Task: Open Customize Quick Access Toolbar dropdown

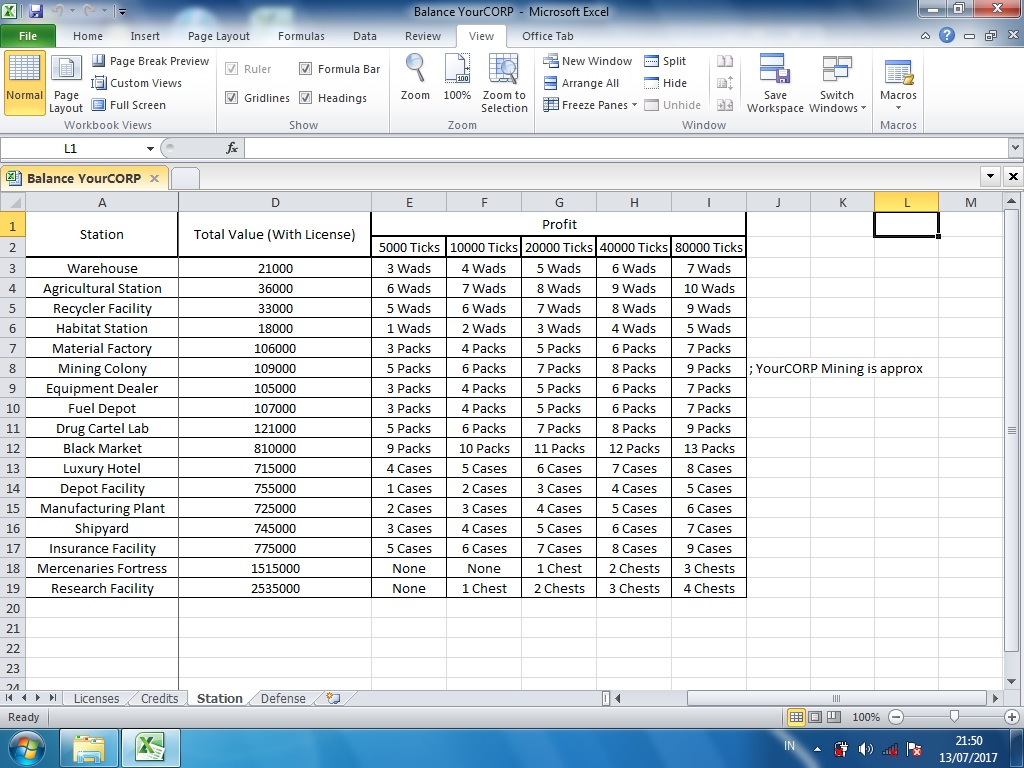Action: click(122, 12)
